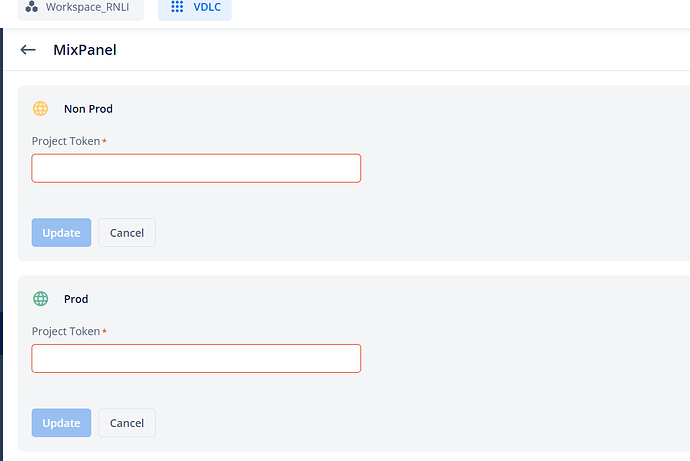The image size is (690, 461).
Task: Click the yellow globe icon for Non Prod
Action: [41, 108]
